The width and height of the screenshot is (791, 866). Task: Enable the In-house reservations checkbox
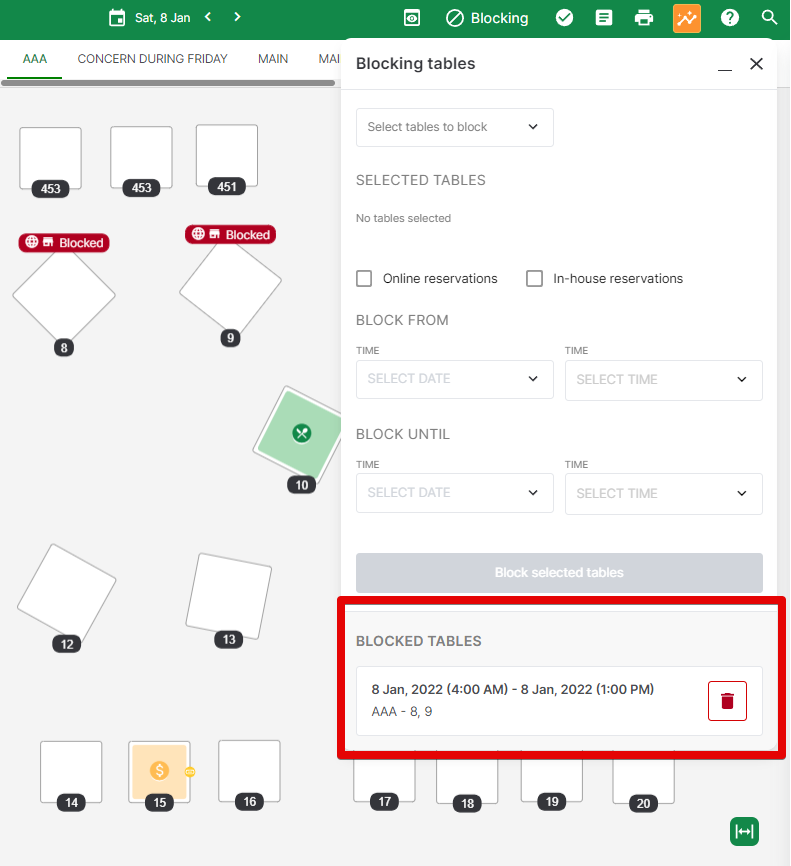[x=534, y=278]
